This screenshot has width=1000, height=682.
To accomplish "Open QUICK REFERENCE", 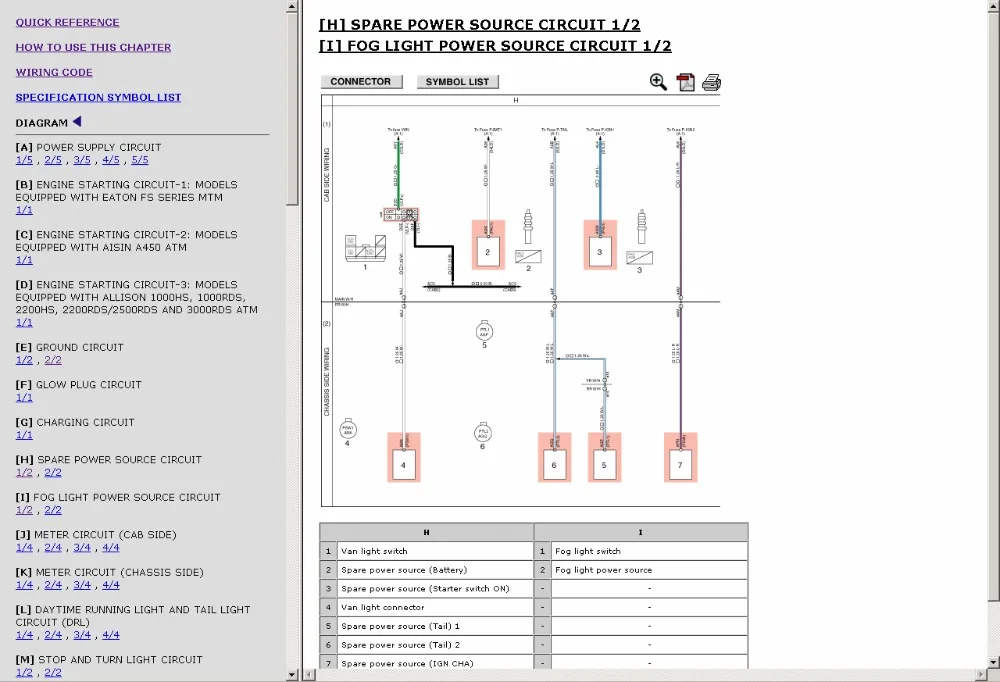I will pyautogui.click(x=67, y=22).
